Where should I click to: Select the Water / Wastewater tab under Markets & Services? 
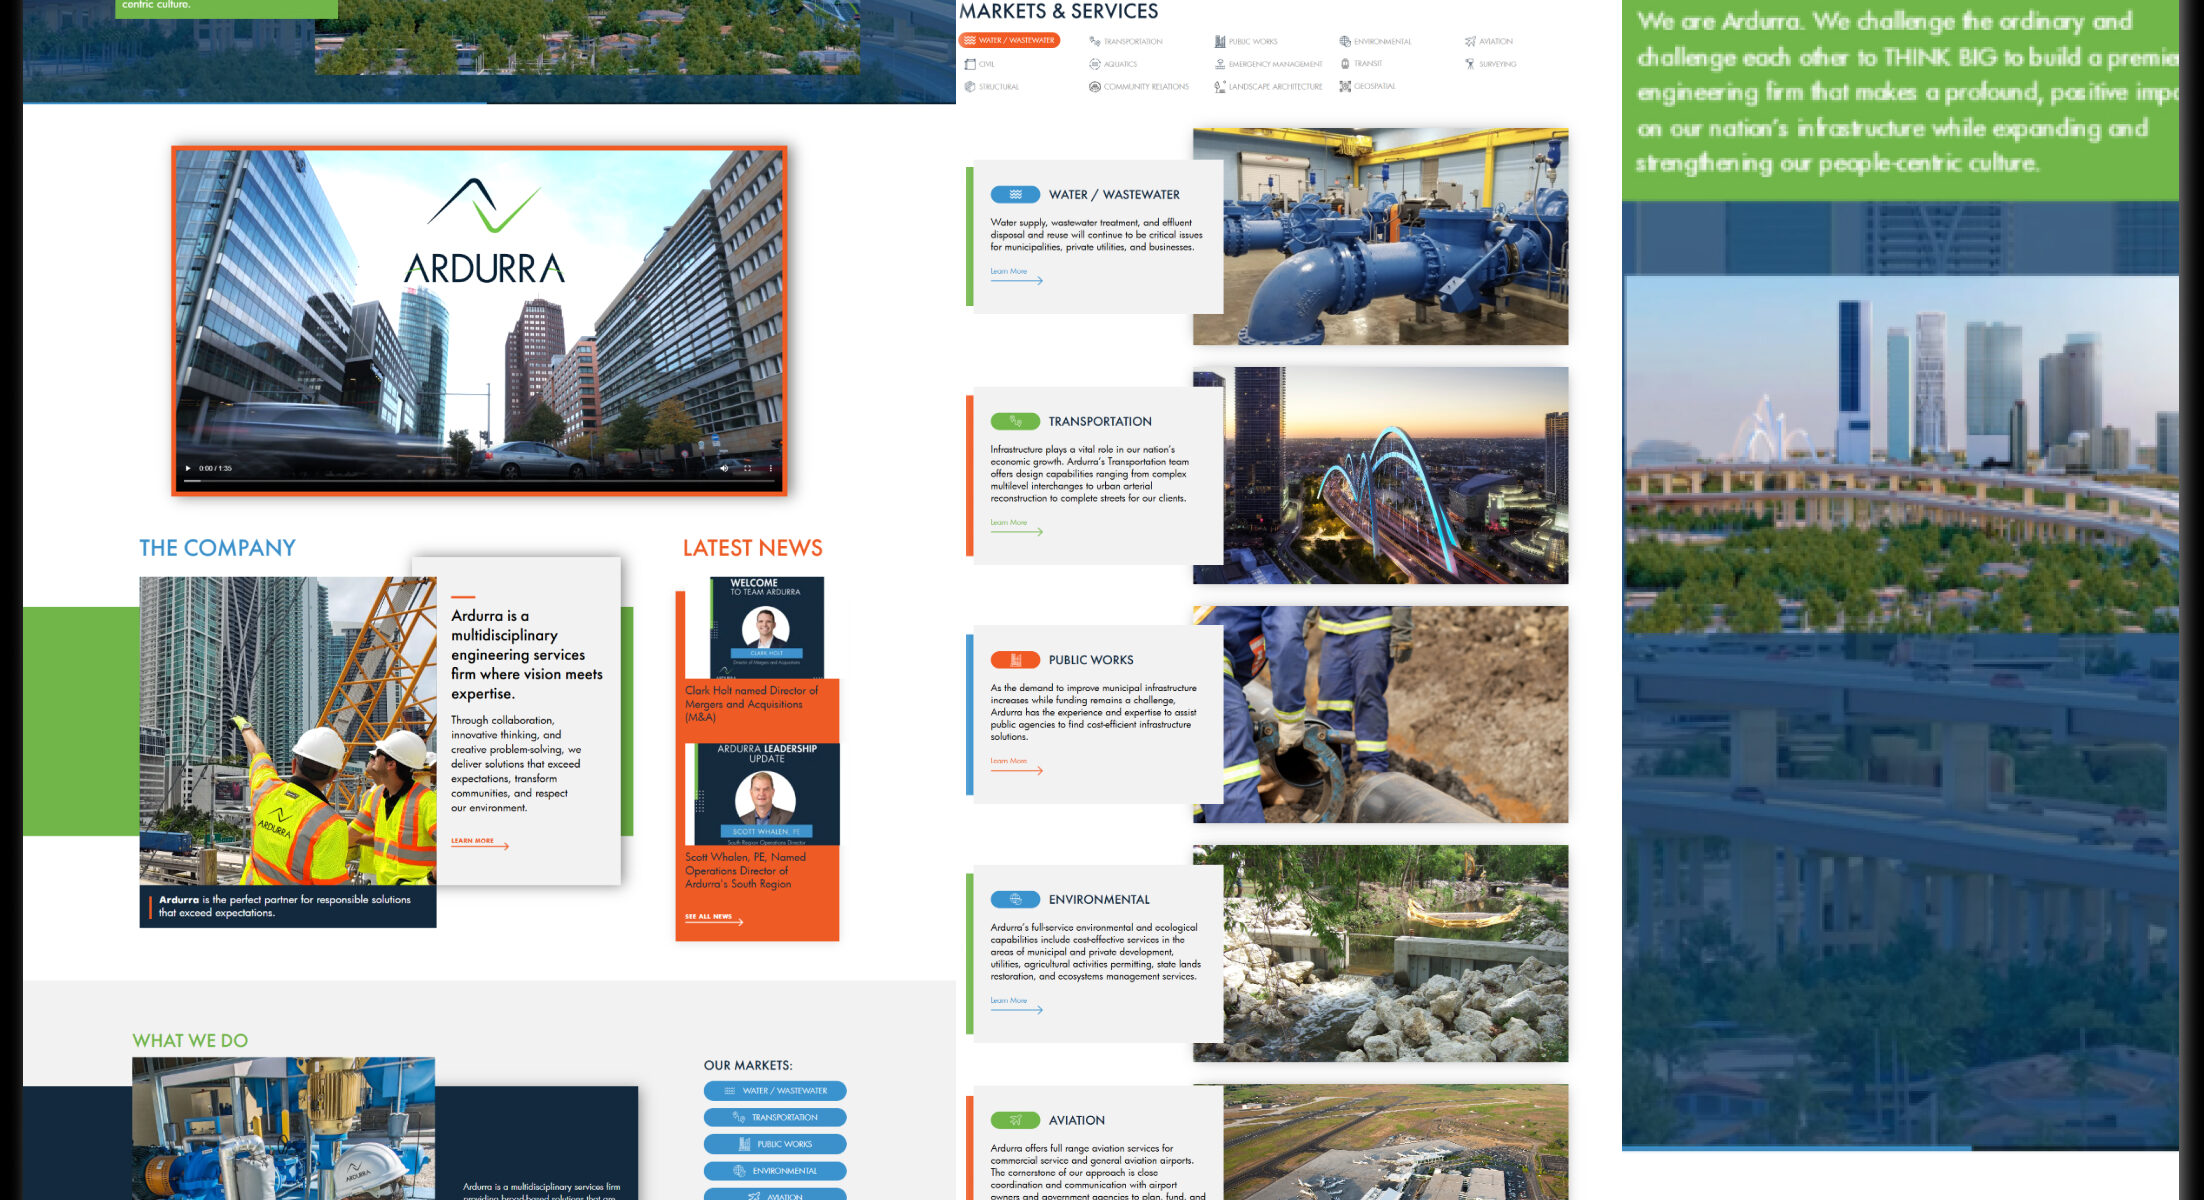click(x=1010, y=41)
